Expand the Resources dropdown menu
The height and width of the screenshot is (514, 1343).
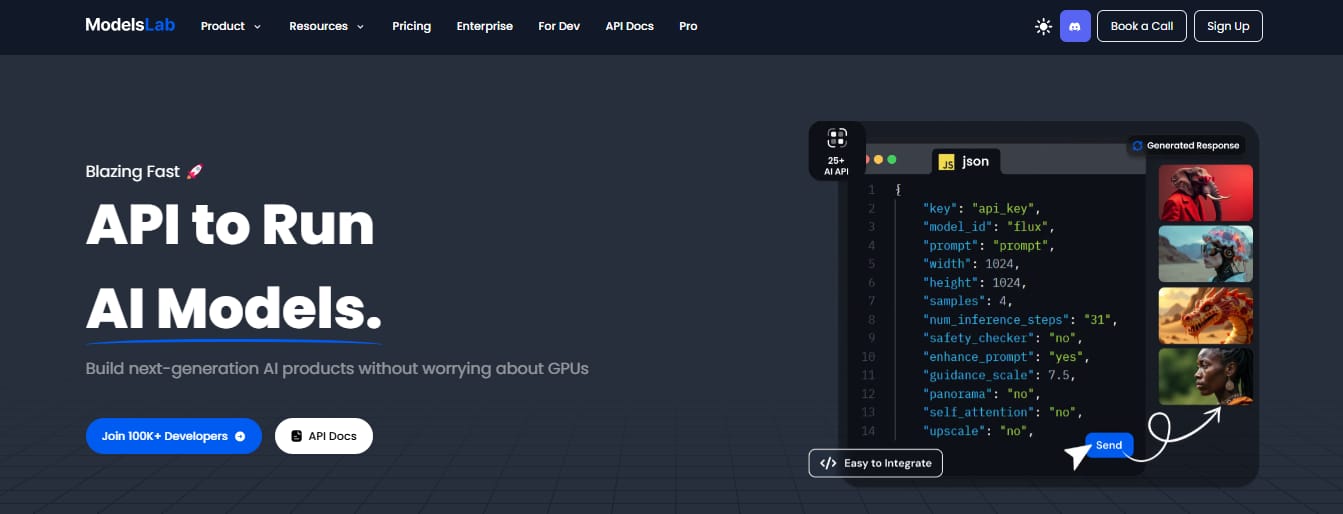click(327, 26)
